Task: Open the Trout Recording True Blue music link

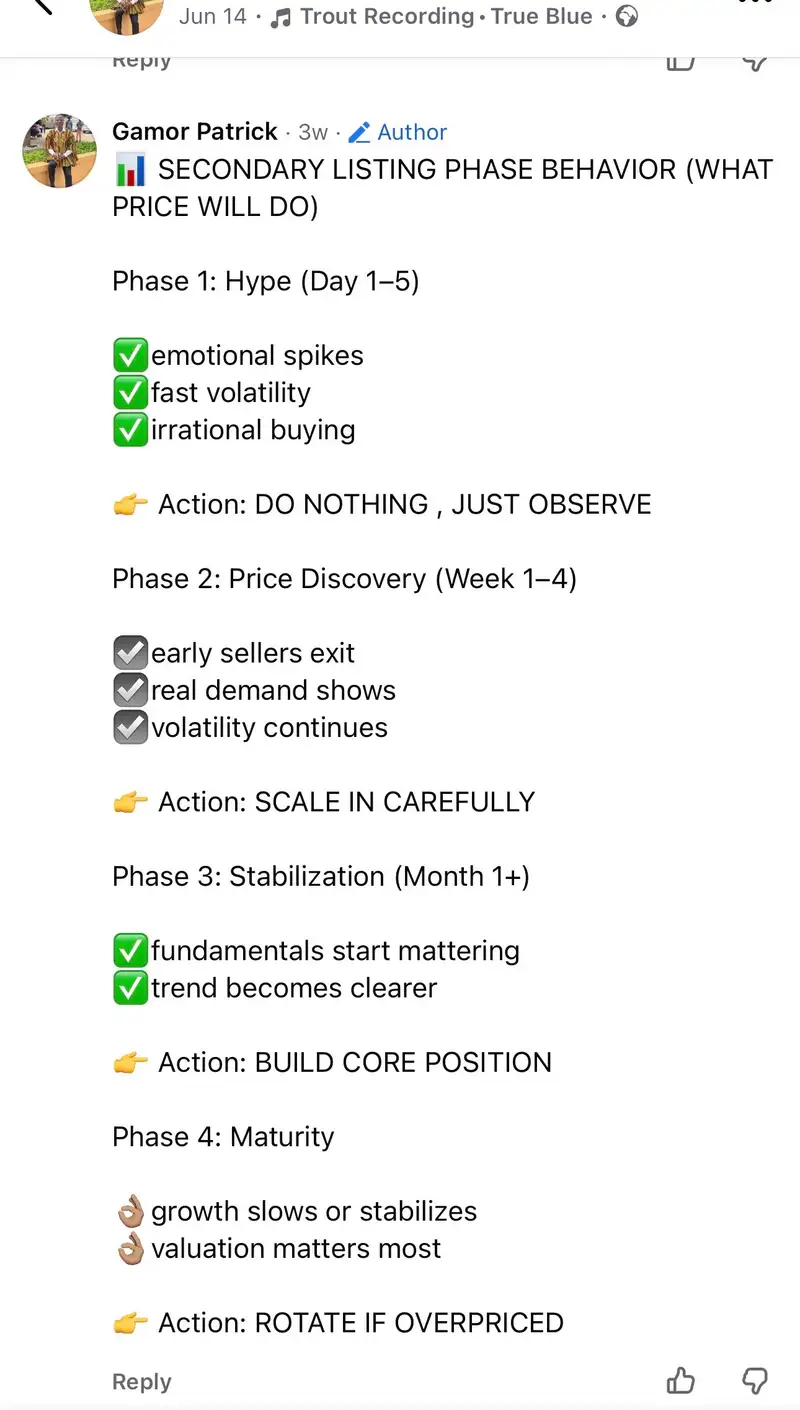Action: 446,17
